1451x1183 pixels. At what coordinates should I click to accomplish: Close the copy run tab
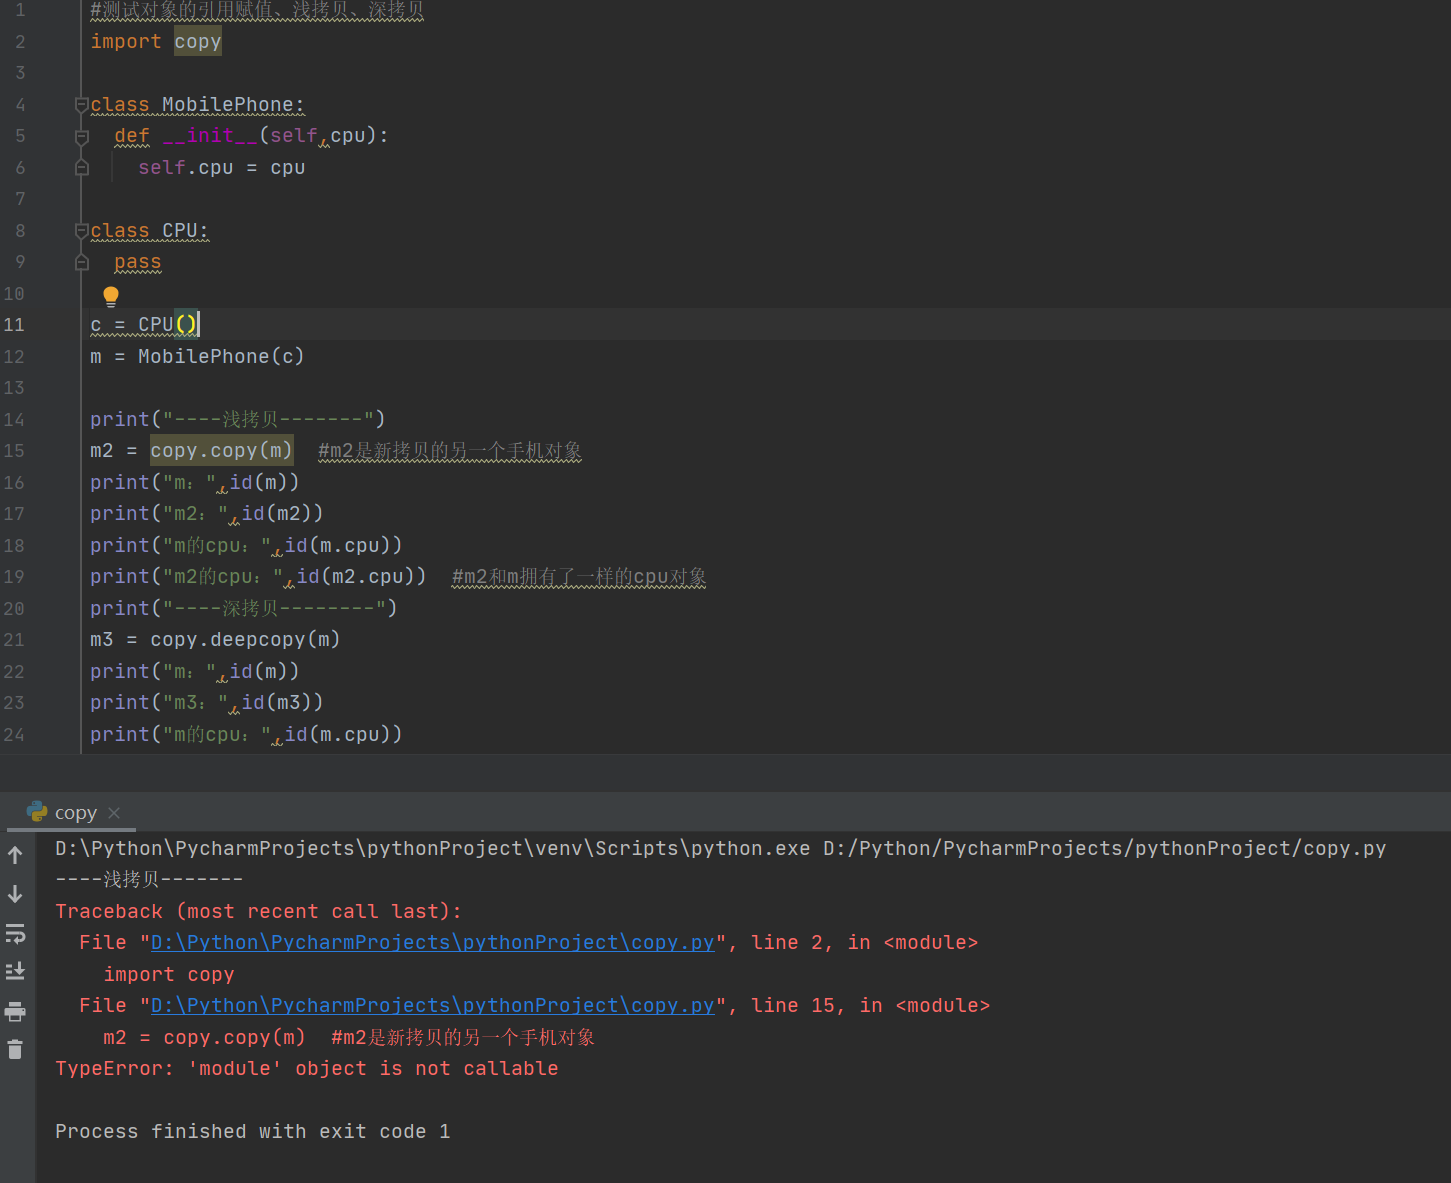pyautogui.click(x=114, y=813)
